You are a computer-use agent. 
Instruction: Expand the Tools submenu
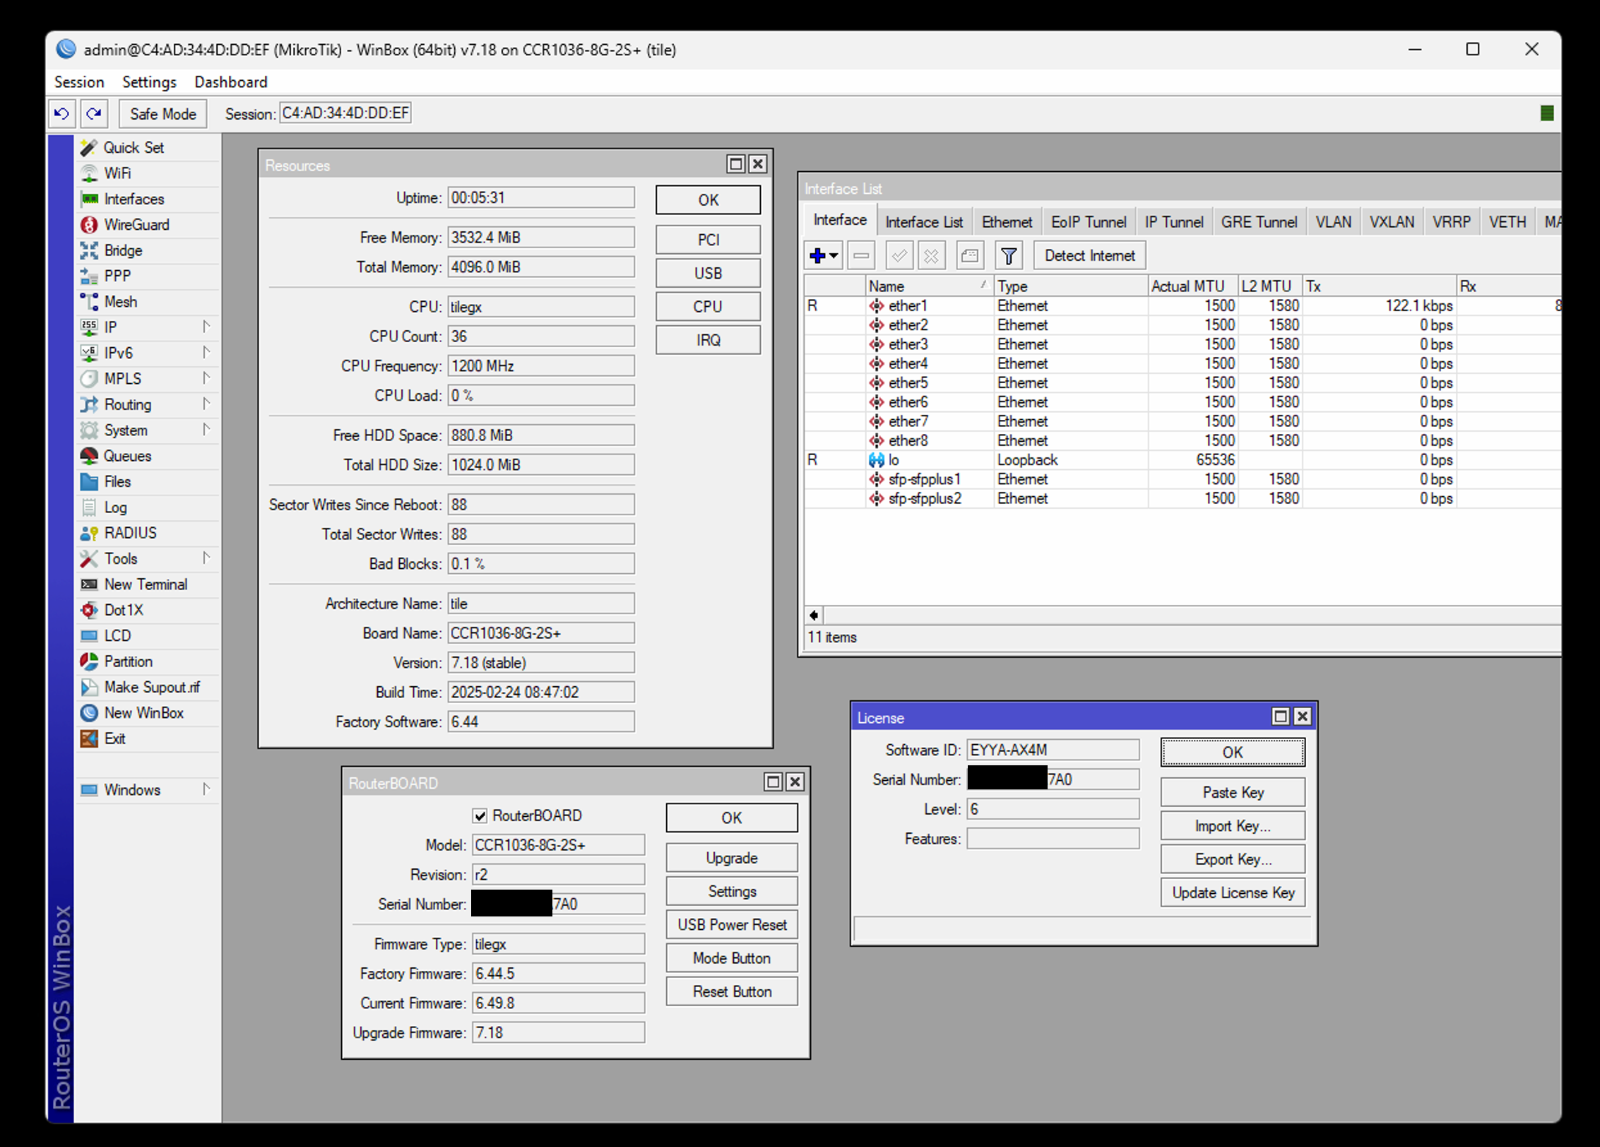[206, 559]
